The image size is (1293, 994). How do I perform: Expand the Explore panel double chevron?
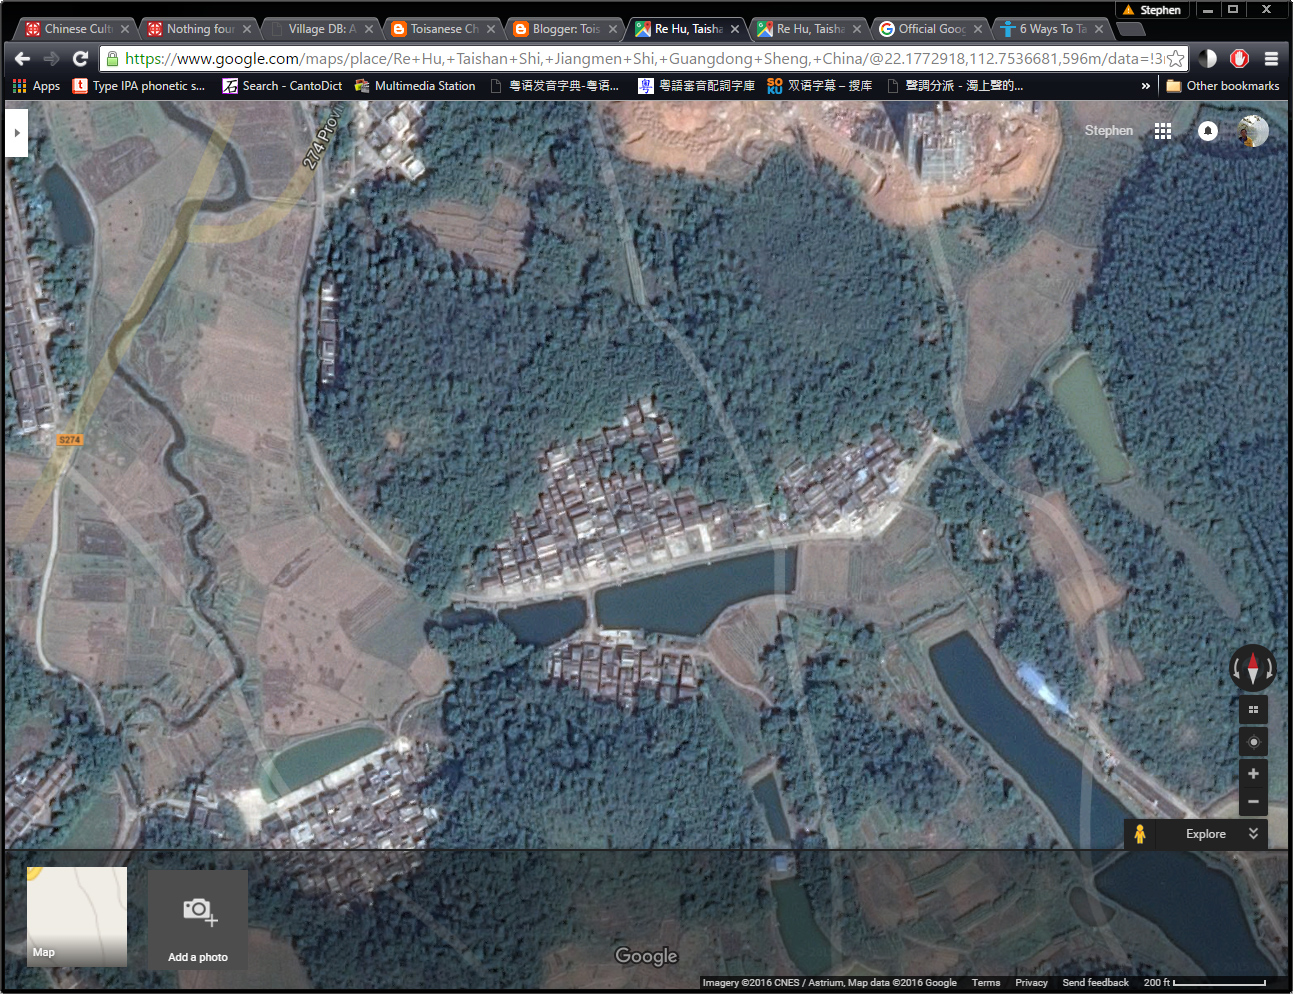point(1253,834)
